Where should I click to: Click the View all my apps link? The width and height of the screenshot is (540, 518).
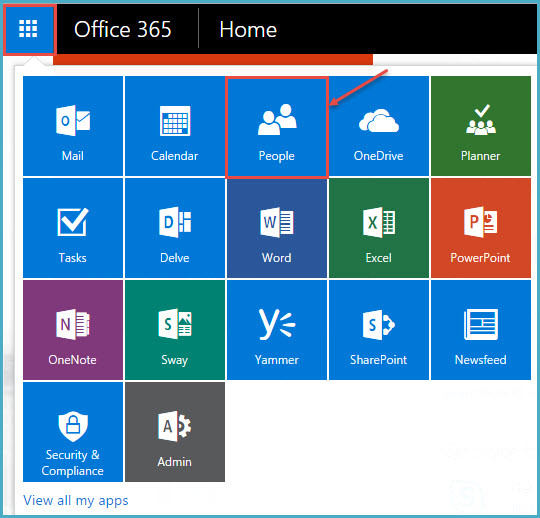click(75, 500)
